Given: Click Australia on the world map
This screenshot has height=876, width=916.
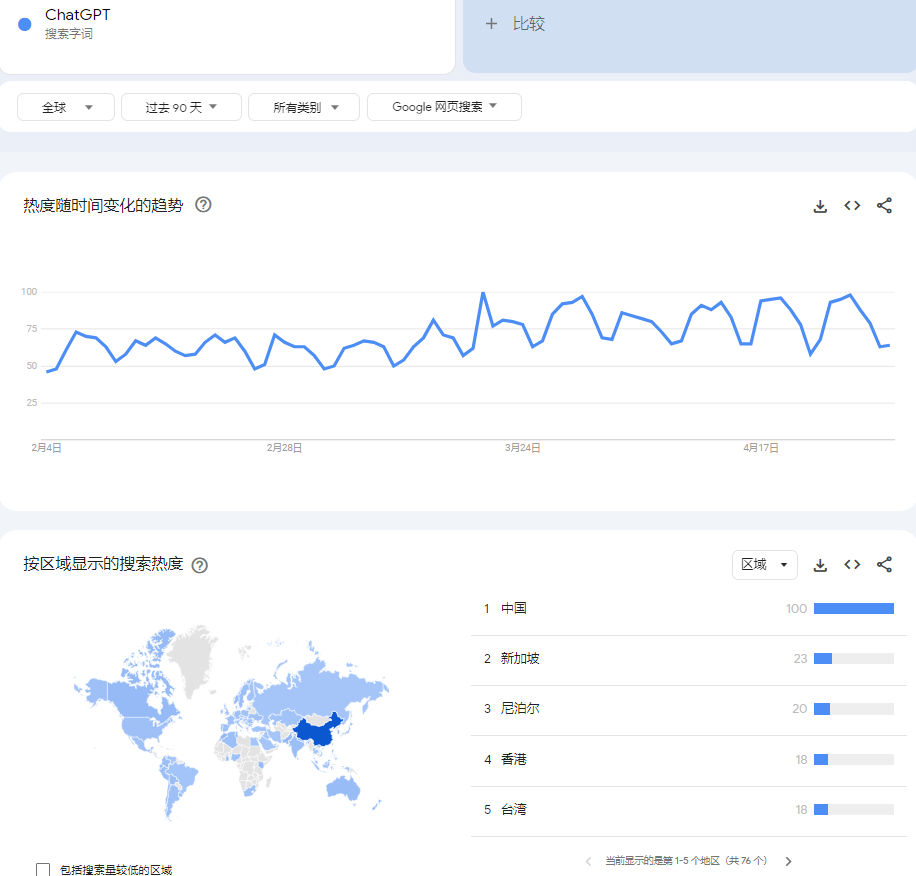Looking at the screenshot, I should point(343,787).
